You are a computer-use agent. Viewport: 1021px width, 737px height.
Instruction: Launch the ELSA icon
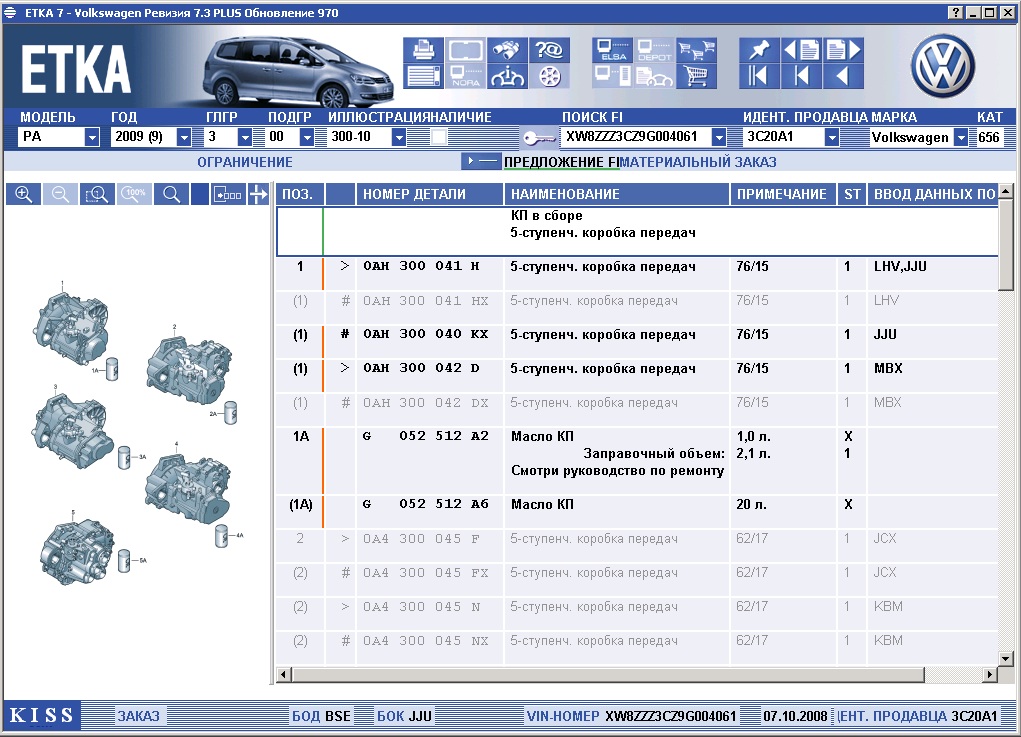[613, 50]
